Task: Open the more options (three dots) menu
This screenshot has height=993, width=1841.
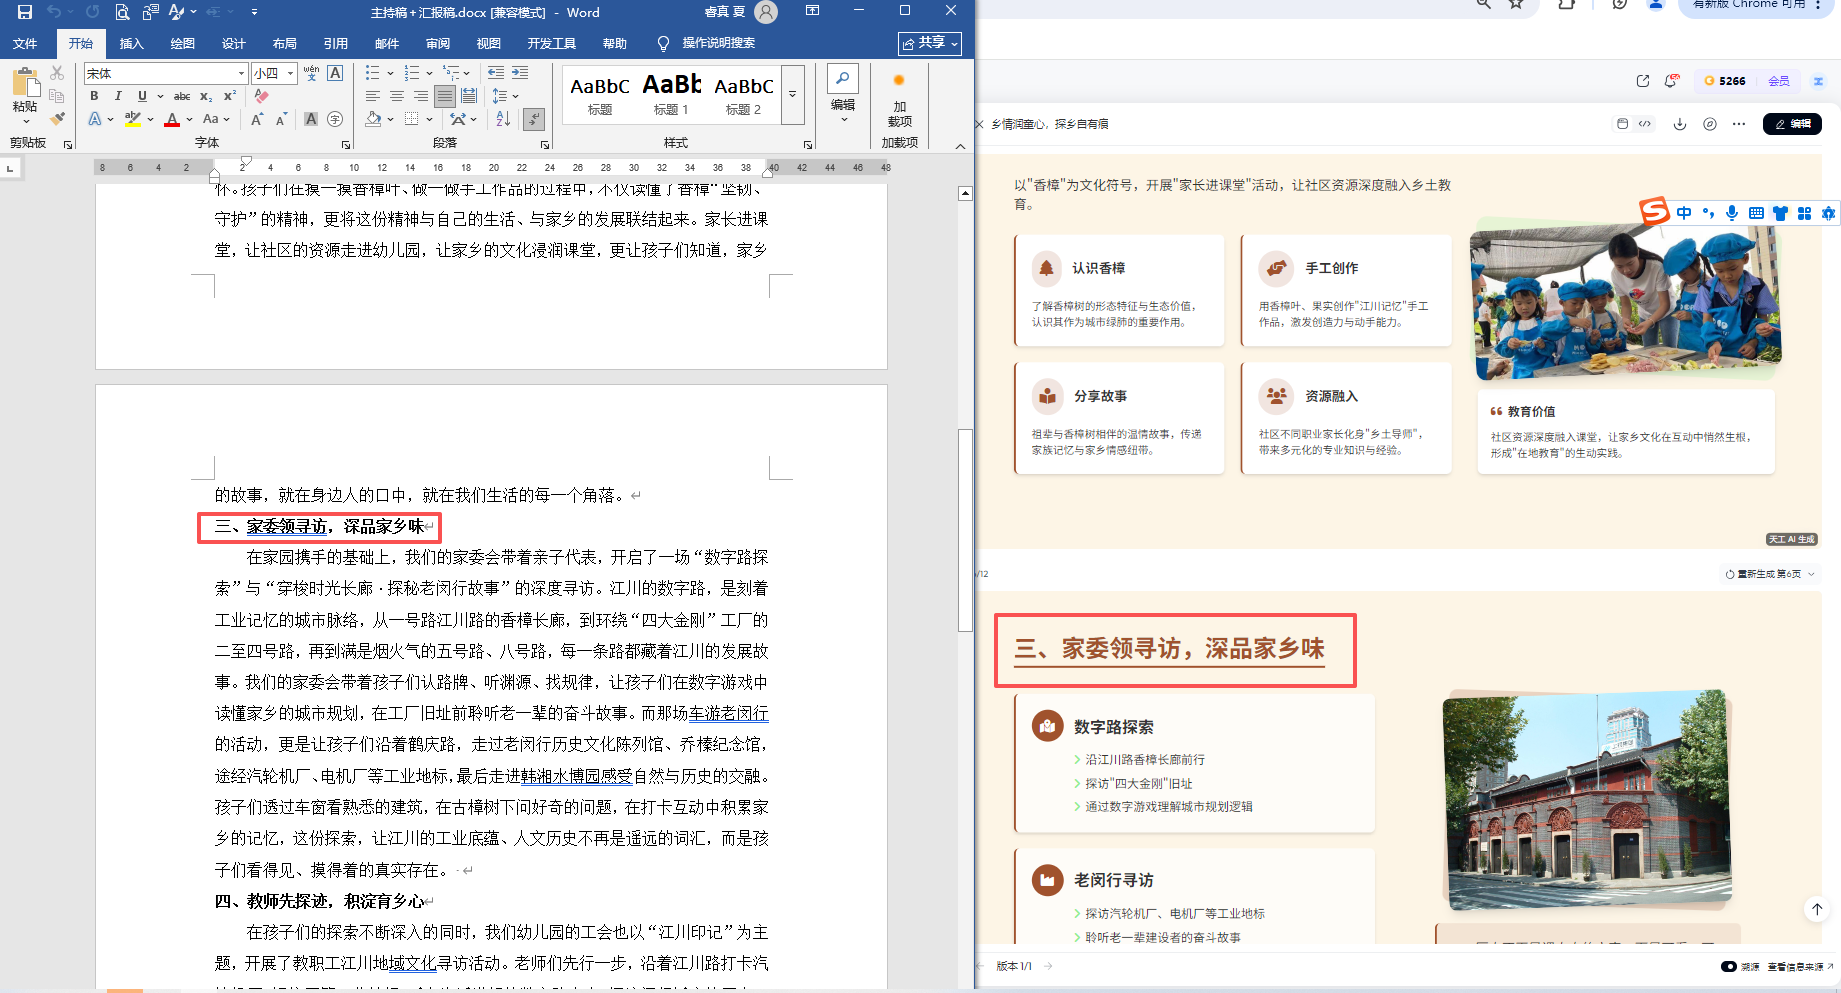Action: tap(1739, 124)
